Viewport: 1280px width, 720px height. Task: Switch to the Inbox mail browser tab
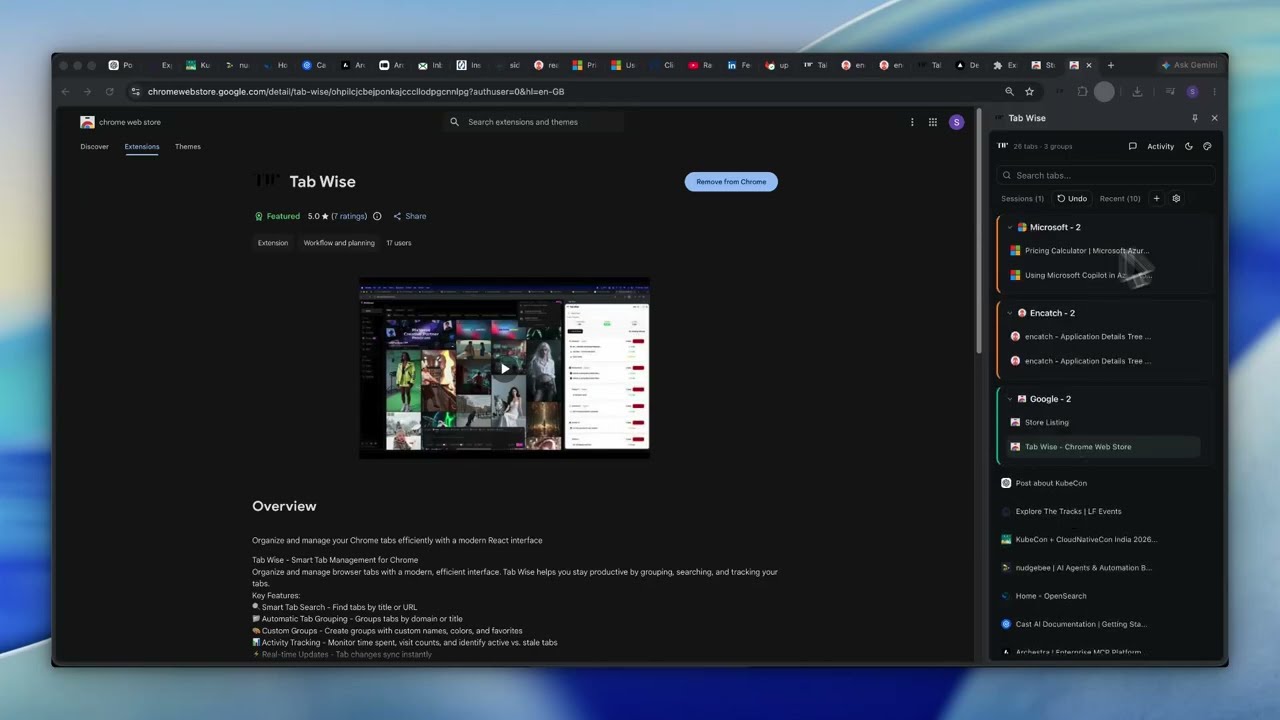pos(431,65)
